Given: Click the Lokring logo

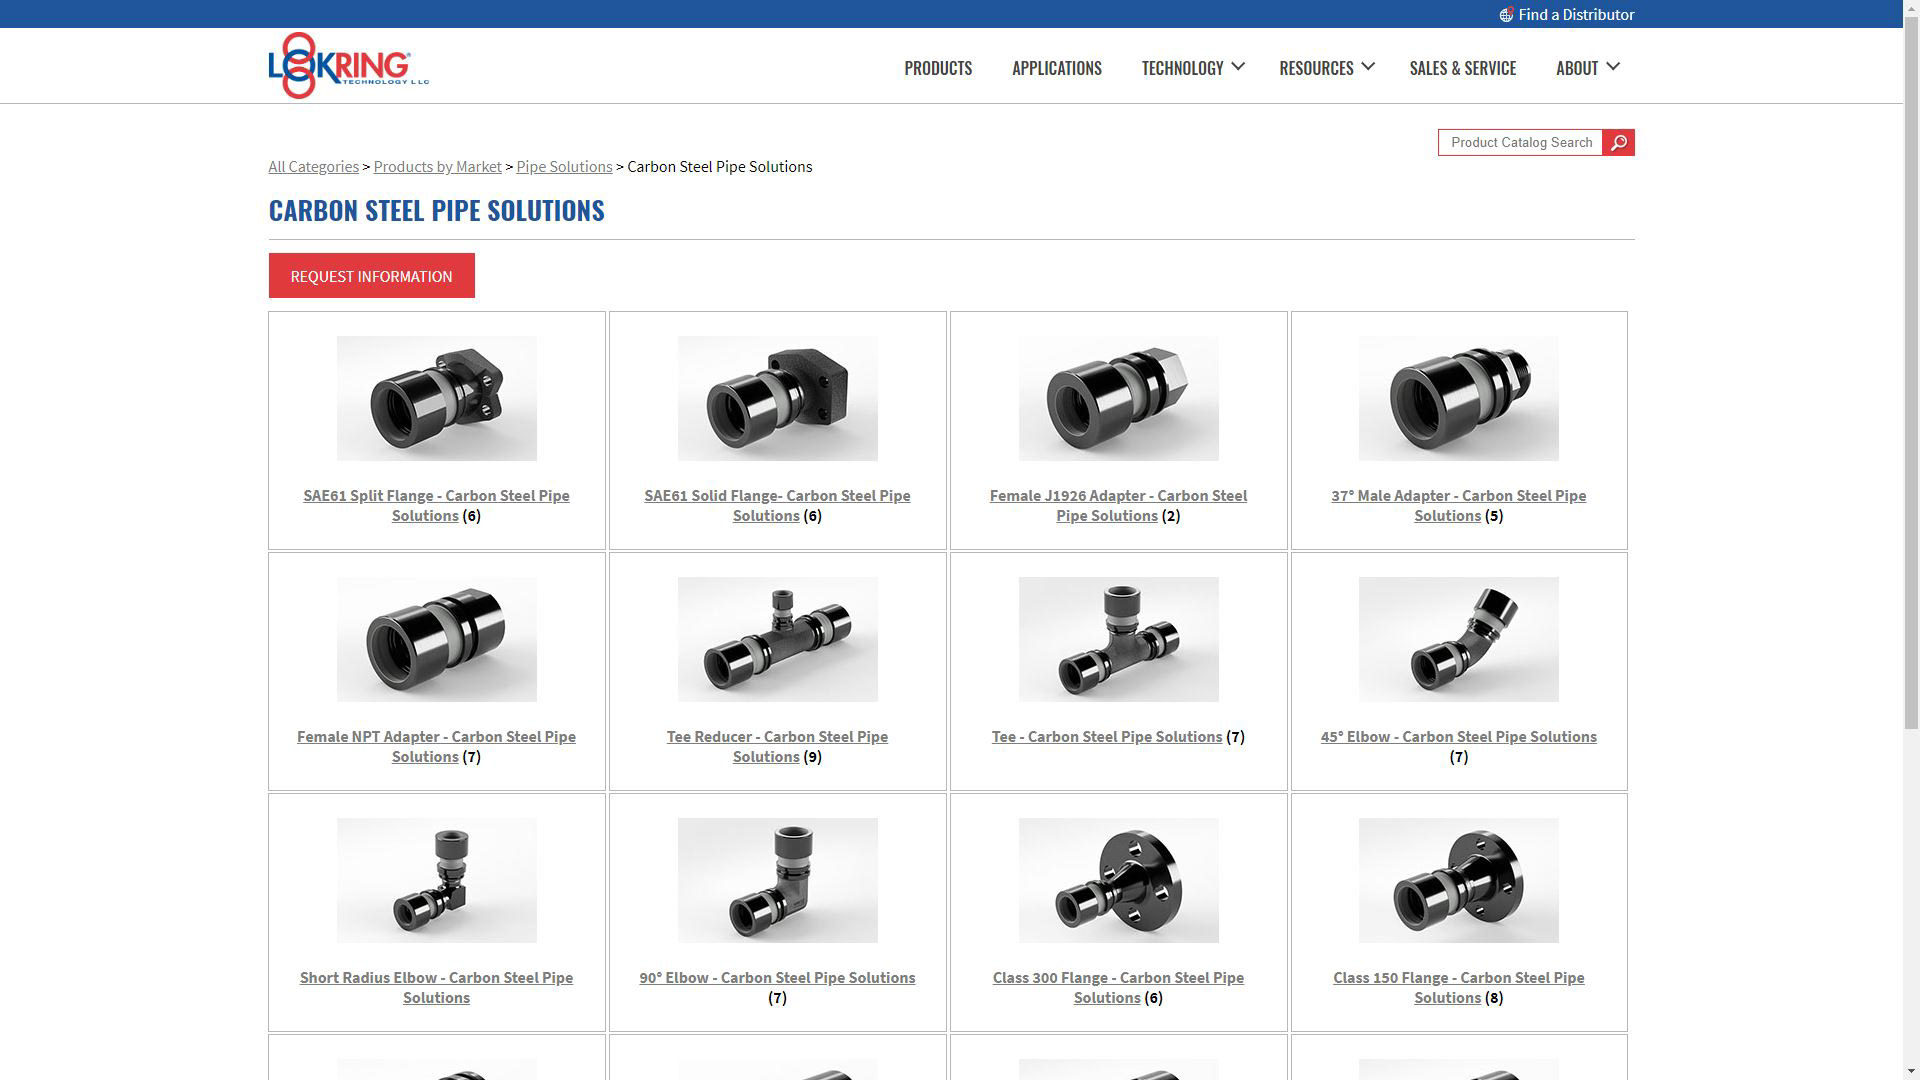Looking at the screenshot, I should click(348, 66).
